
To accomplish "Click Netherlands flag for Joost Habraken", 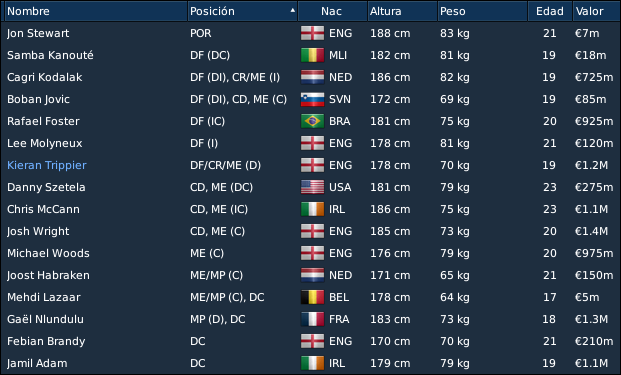I will pos(312,275).
